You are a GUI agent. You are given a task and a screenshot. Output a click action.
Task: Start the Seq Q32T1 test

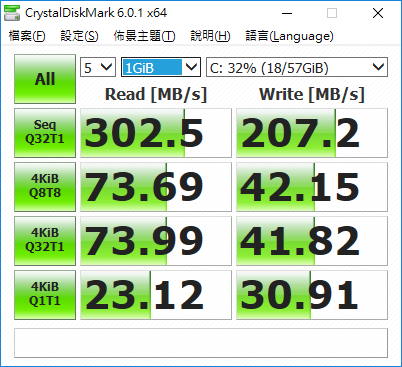coord(45,133)
